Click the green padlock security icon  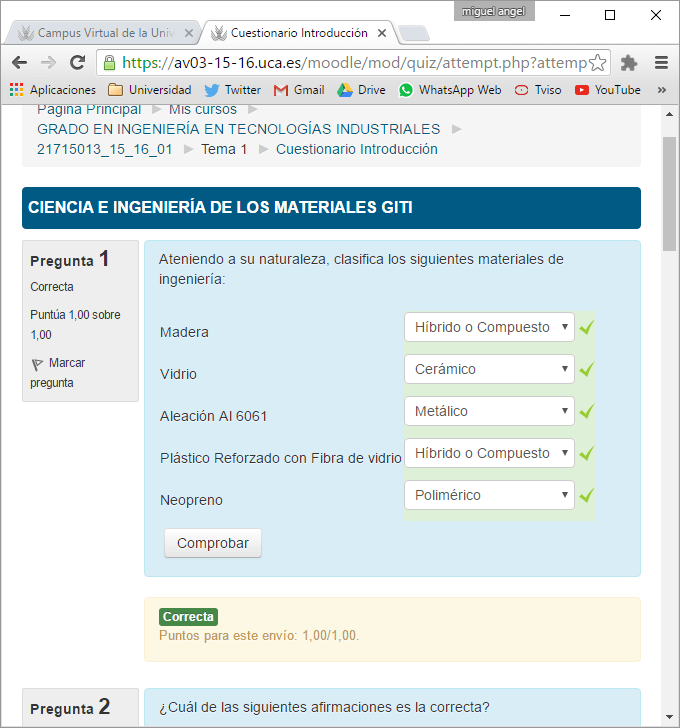[x=109, y=62]
